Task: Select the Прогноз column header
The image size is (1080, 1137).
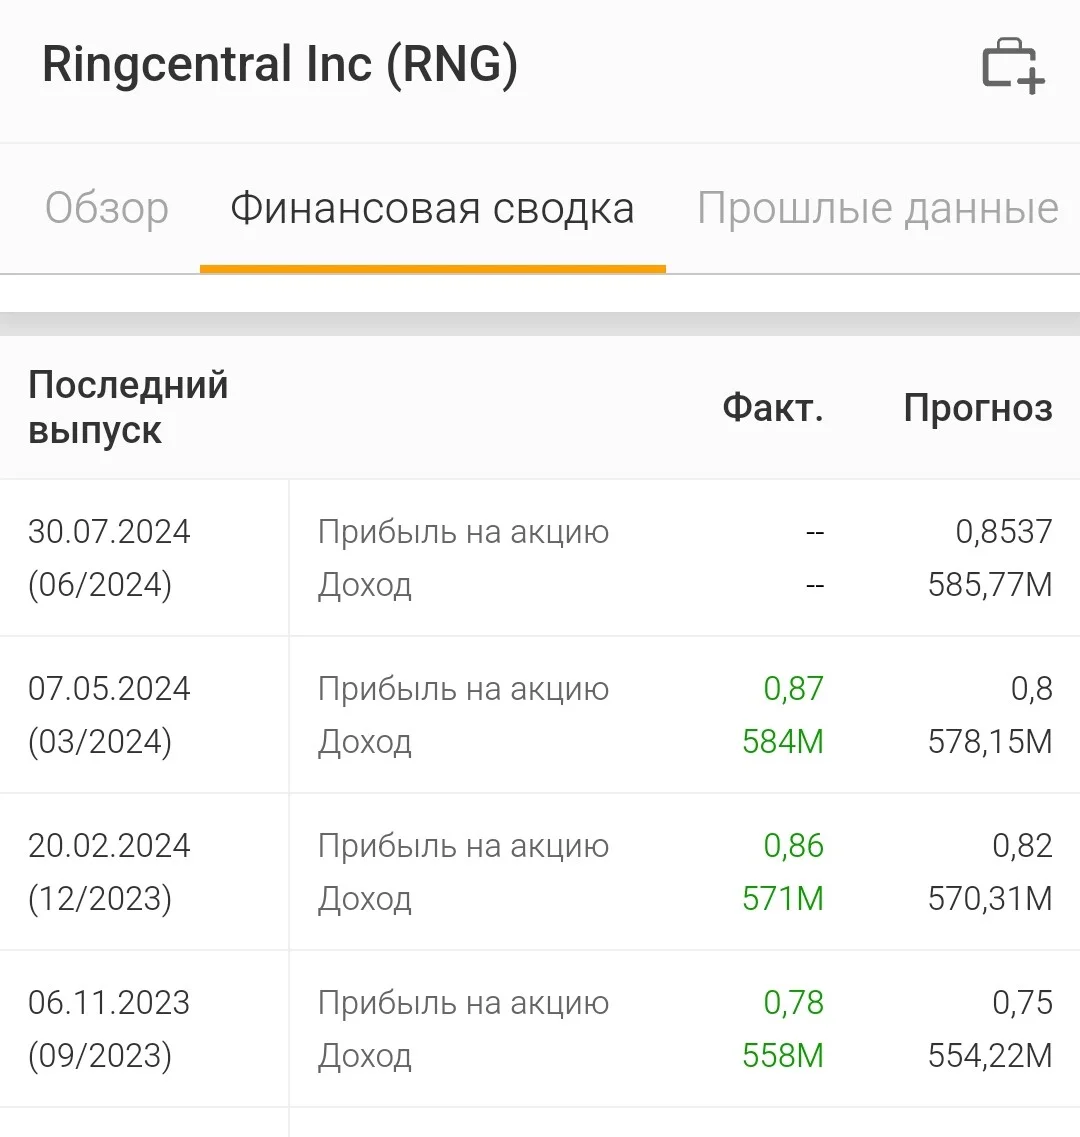Action: [x=978, y=408]
